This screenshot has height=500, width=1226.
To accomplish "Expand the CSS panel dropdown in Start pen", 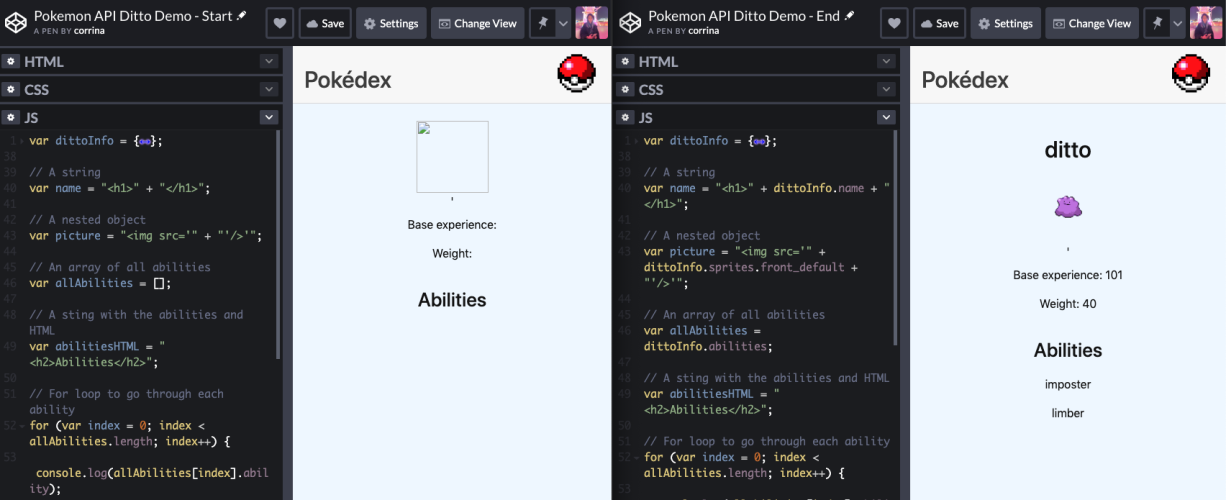I will point(268,89).
